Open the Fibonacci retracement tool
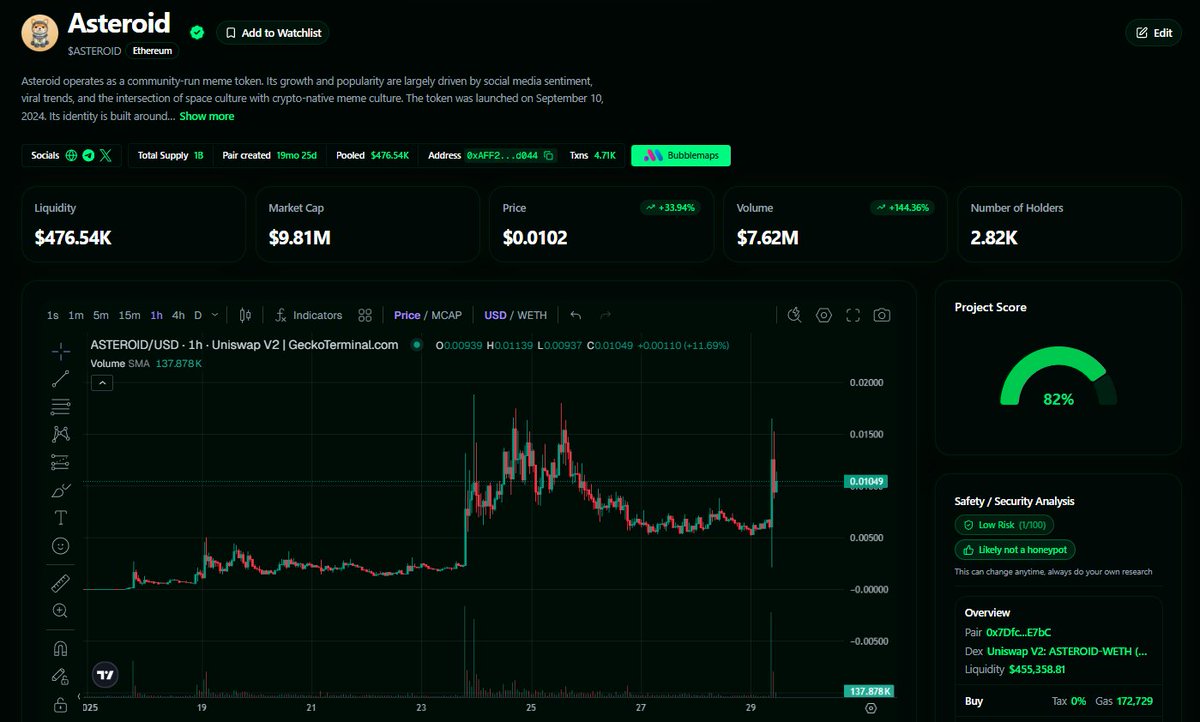 pos(61,407)
